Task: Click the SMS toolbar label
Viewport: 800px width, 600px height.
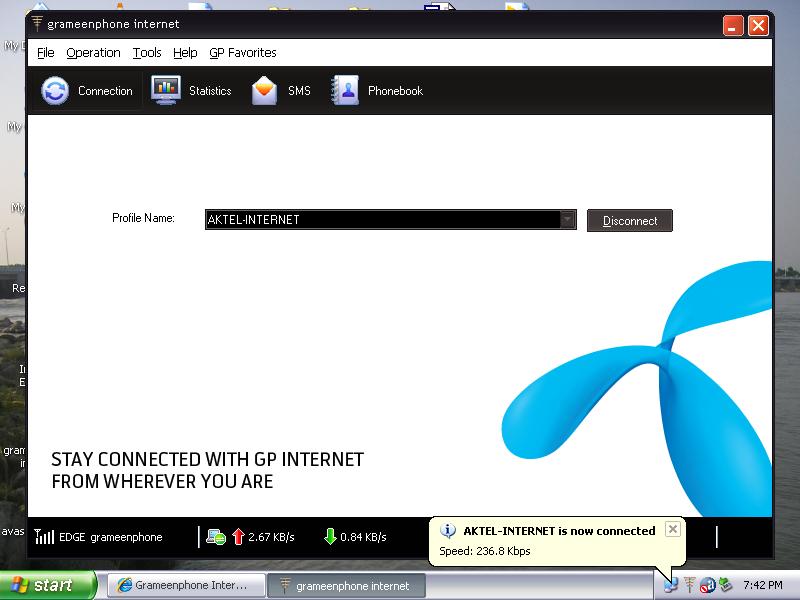Action: point(299,91)
